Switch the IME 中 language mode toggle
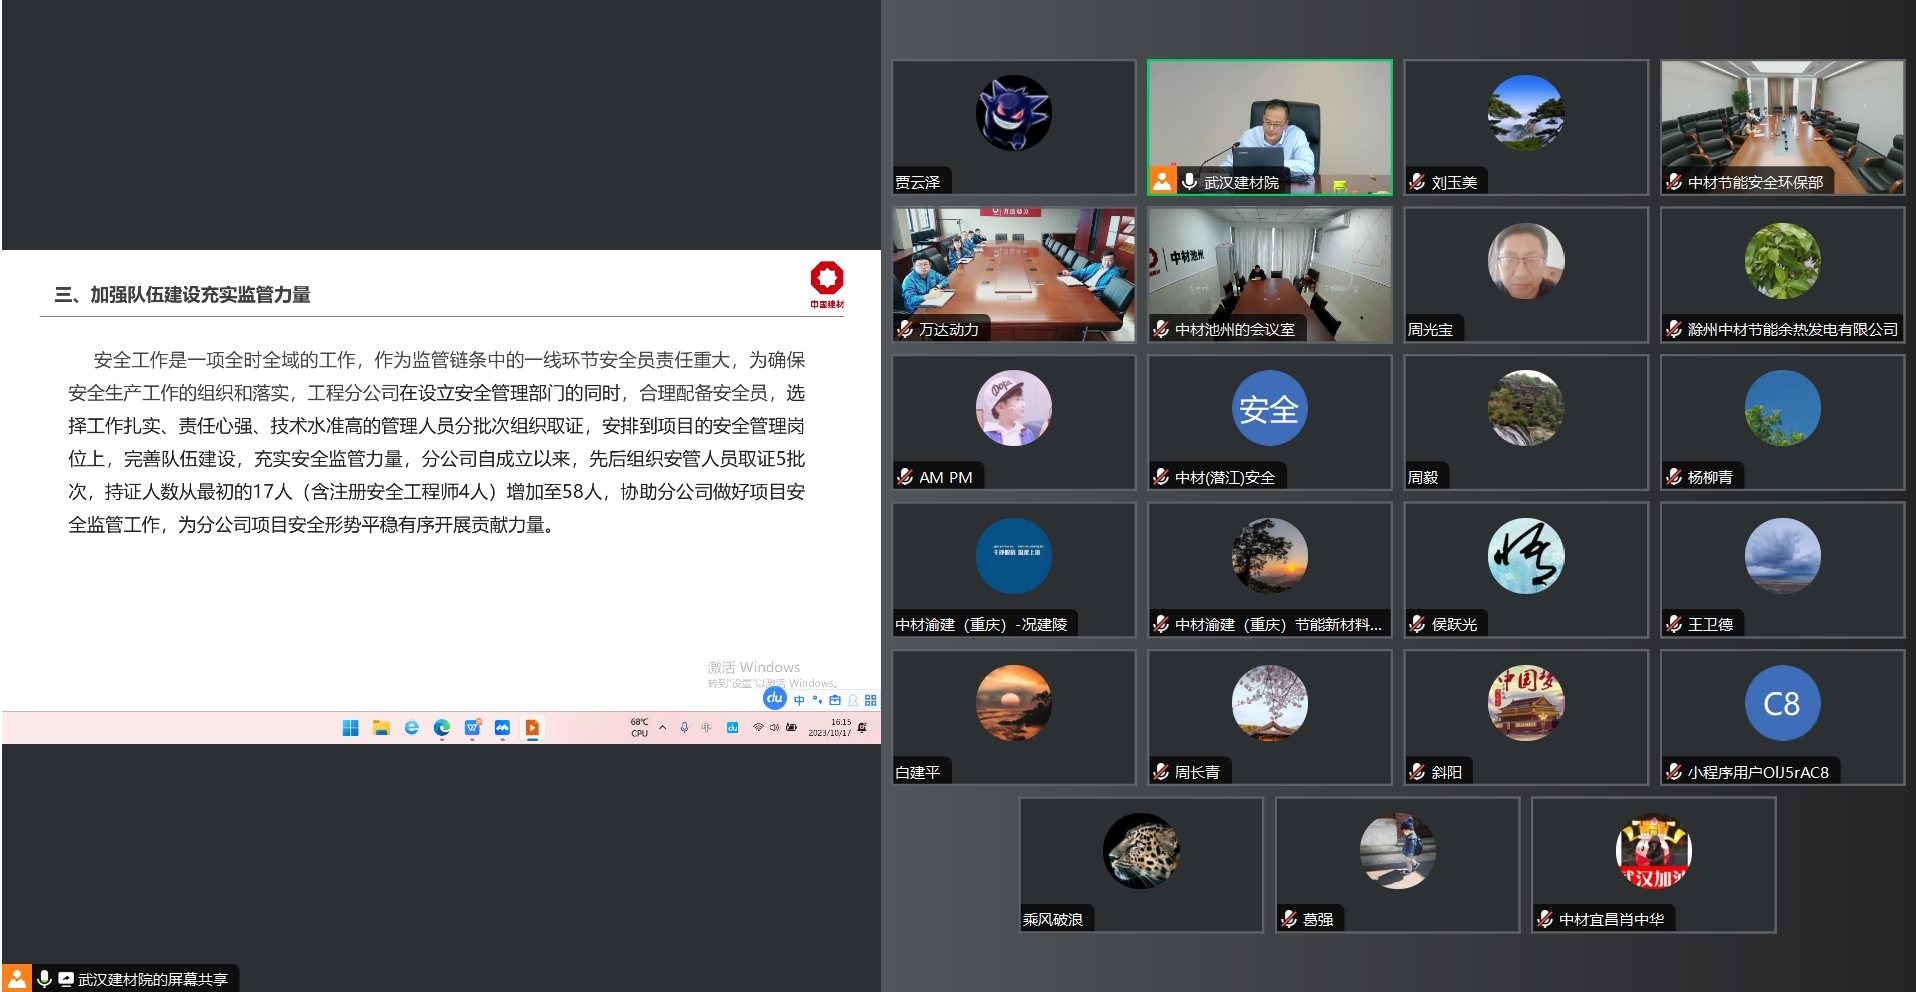The height and width of the screenshot is (992, 1916). (799, 700)
